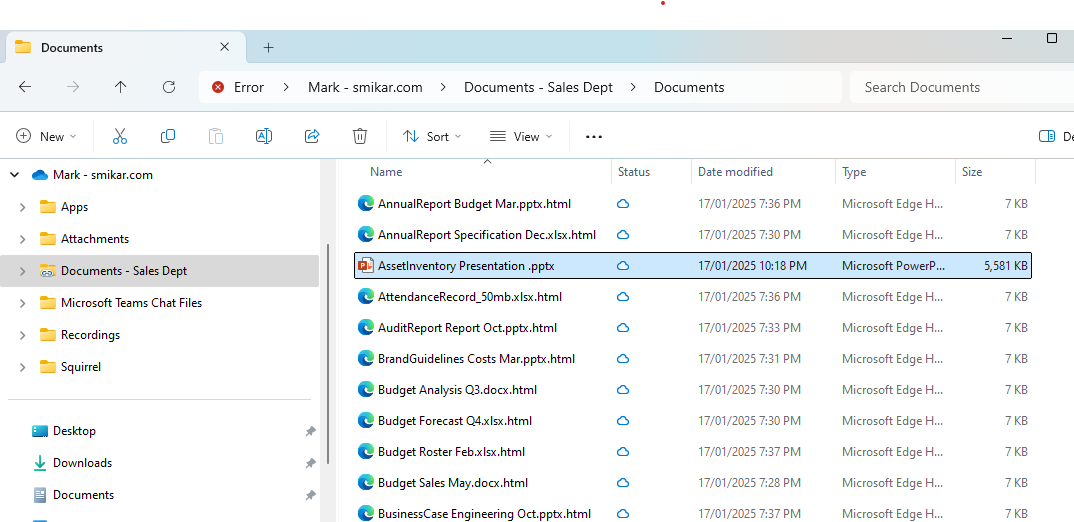The image size is (1074, 522).
Task: Click the OneDrive cloud icon in sidebar
Action: (x=40, y=175)
